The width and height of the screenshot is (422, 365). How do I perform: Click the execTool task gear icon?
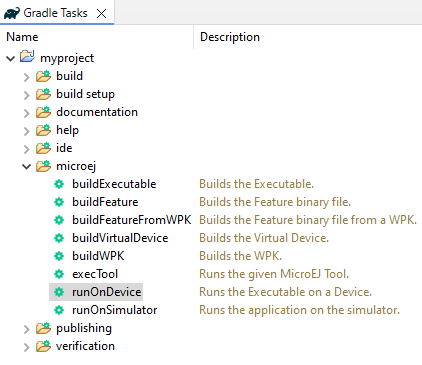[x=59, y=274]
